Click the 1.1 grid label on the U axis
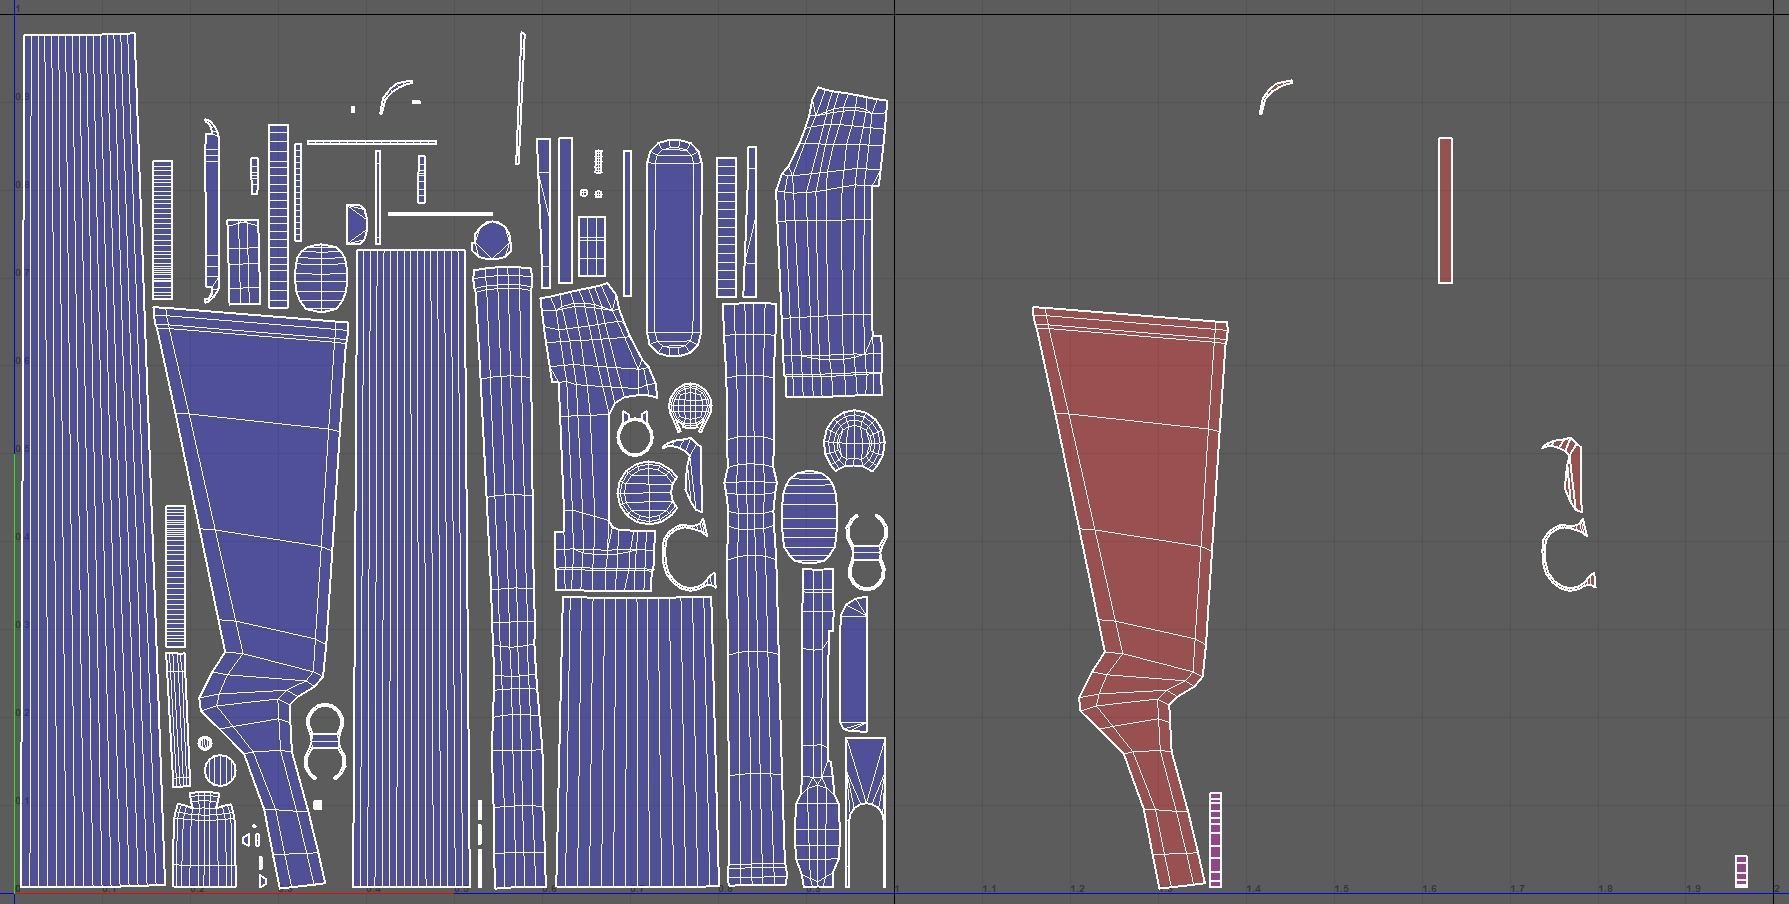The height and width of the screenshot is (904, 1789). [989, 889]
